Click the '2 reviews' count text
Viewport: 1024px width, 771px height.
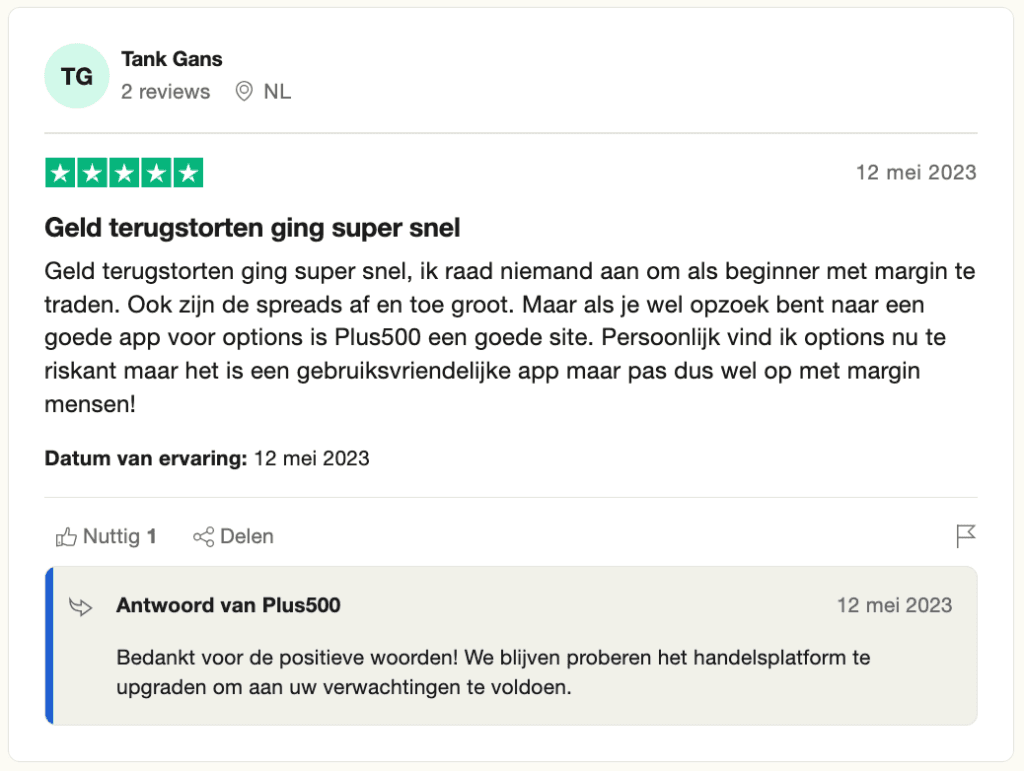tap(166, 92)
